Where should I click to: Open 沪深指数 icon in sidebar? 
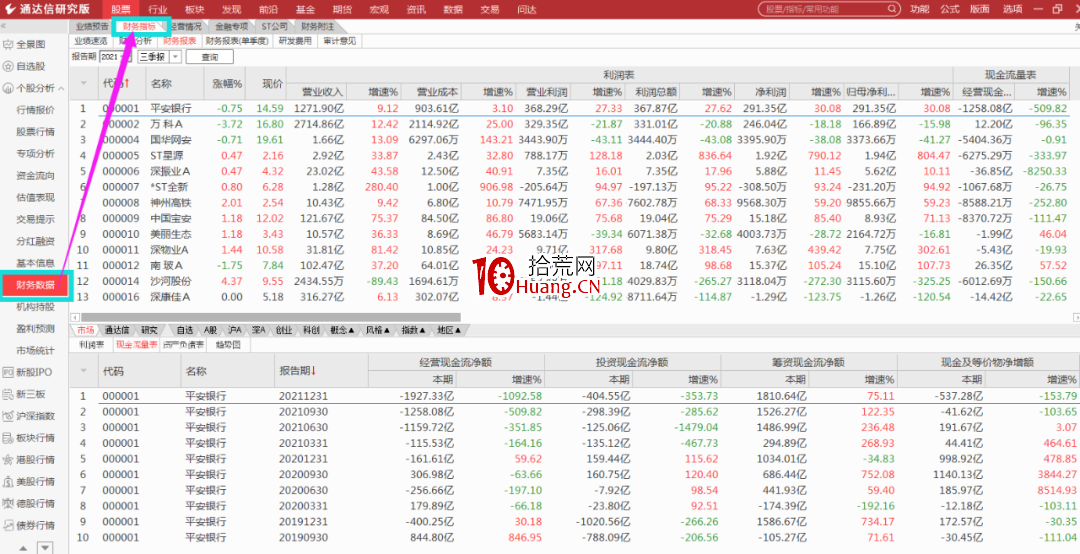(8, 416)
